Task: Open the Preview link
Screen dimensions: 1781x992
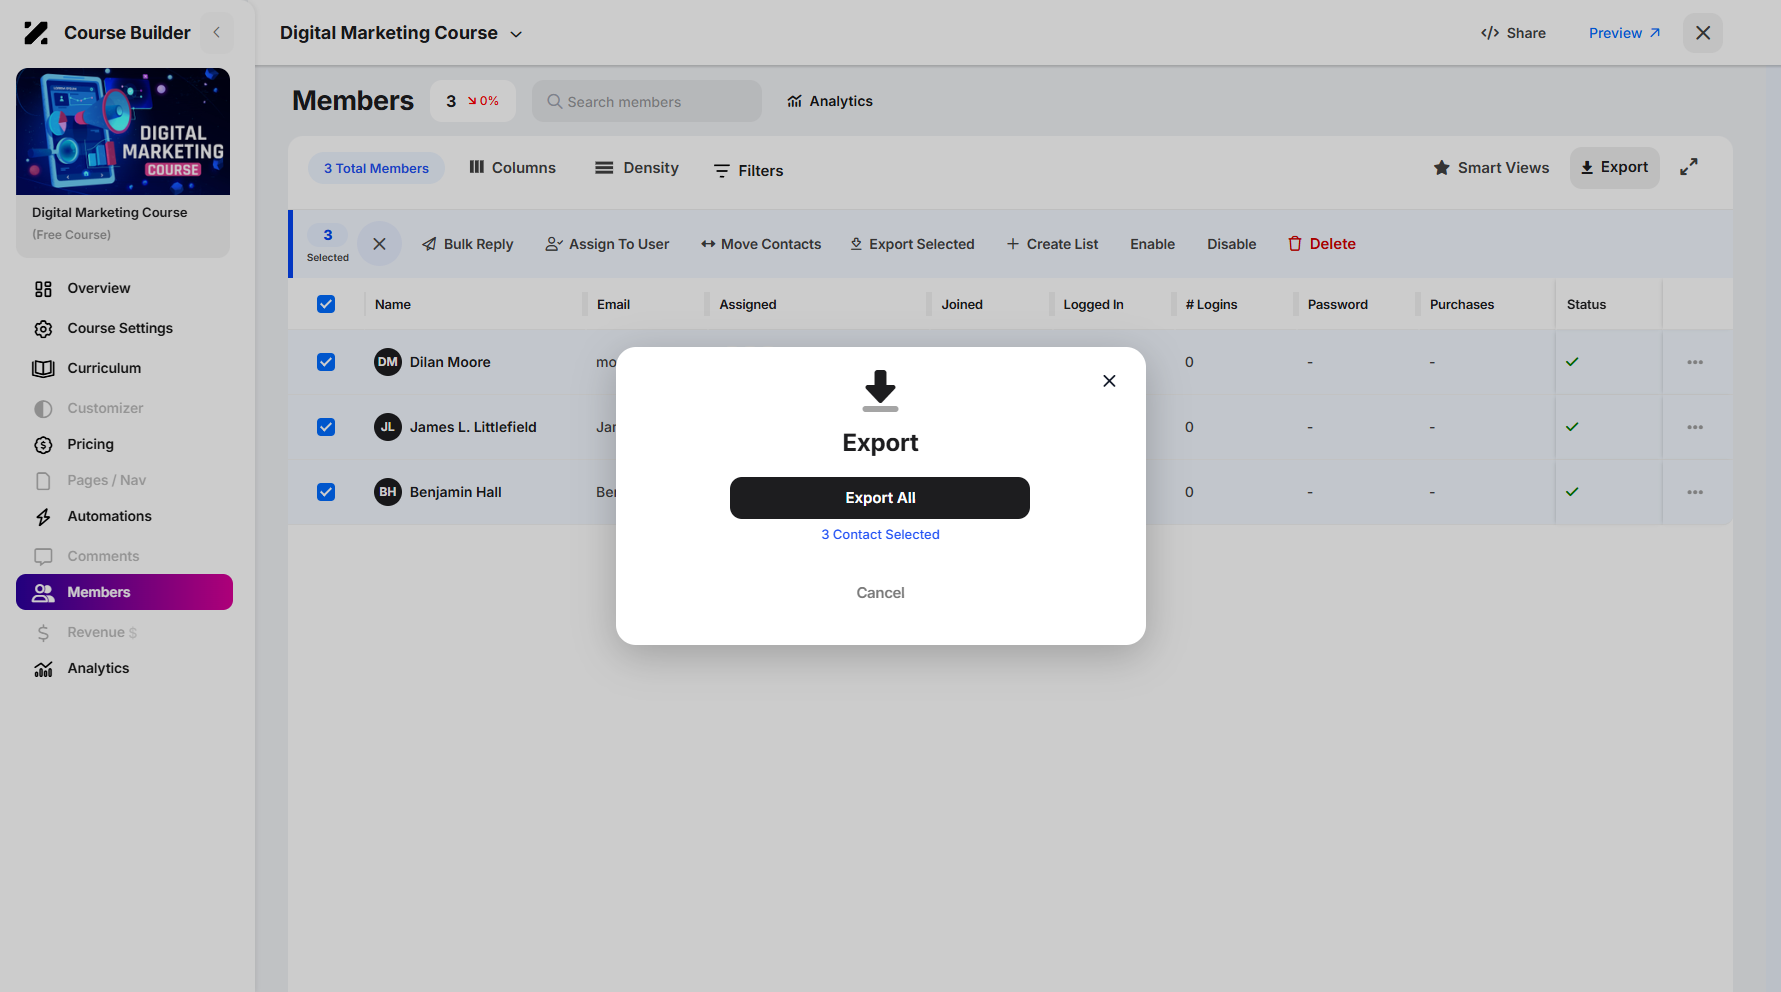Action: pos(1624,33)
